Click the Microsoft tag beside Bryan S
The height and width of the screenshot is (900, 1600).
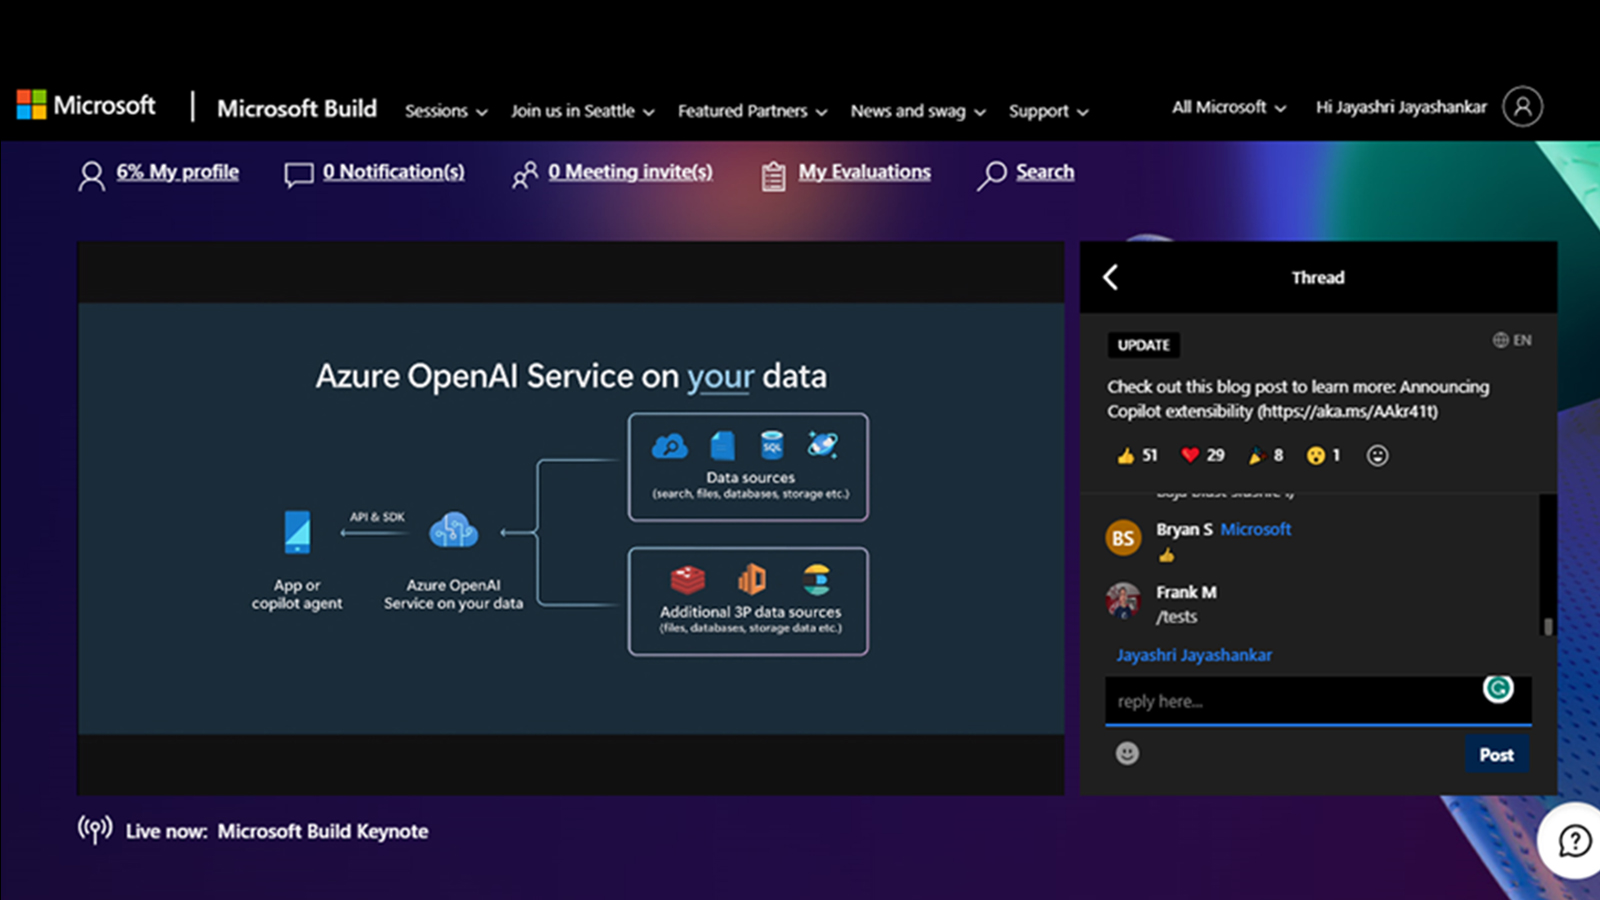[x=1255, y=529]
